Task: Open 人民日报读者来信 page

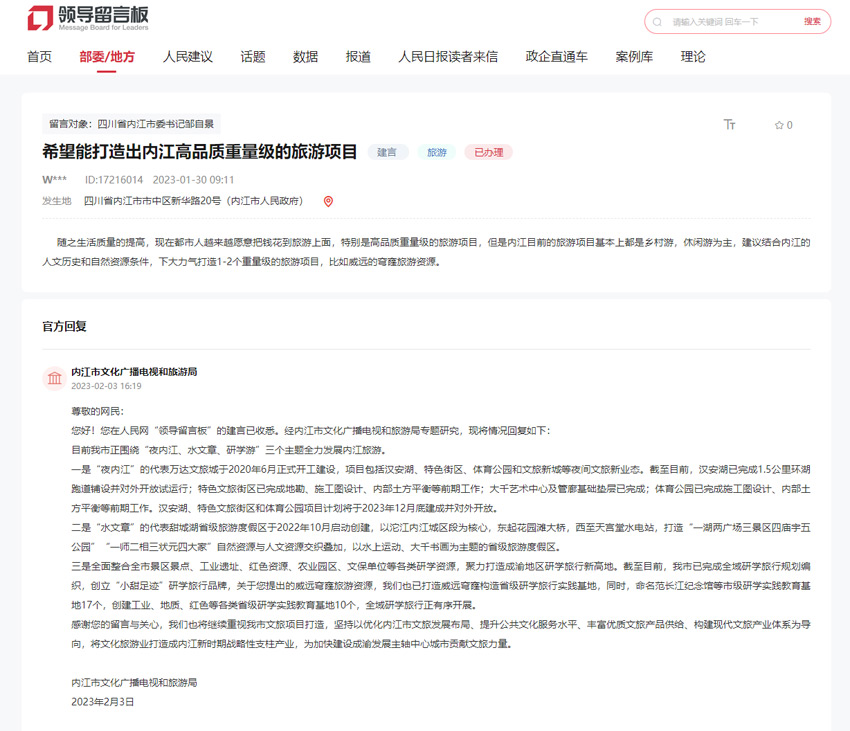Action: click(448, 57)
